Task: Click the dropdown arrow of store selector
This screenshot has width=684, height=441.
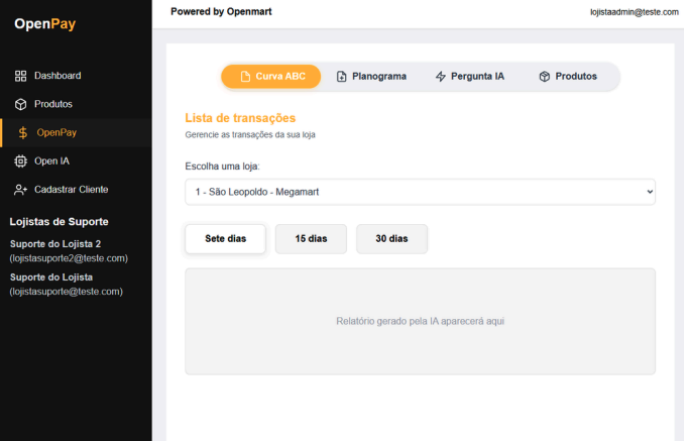Action: (x=649, y=191)
